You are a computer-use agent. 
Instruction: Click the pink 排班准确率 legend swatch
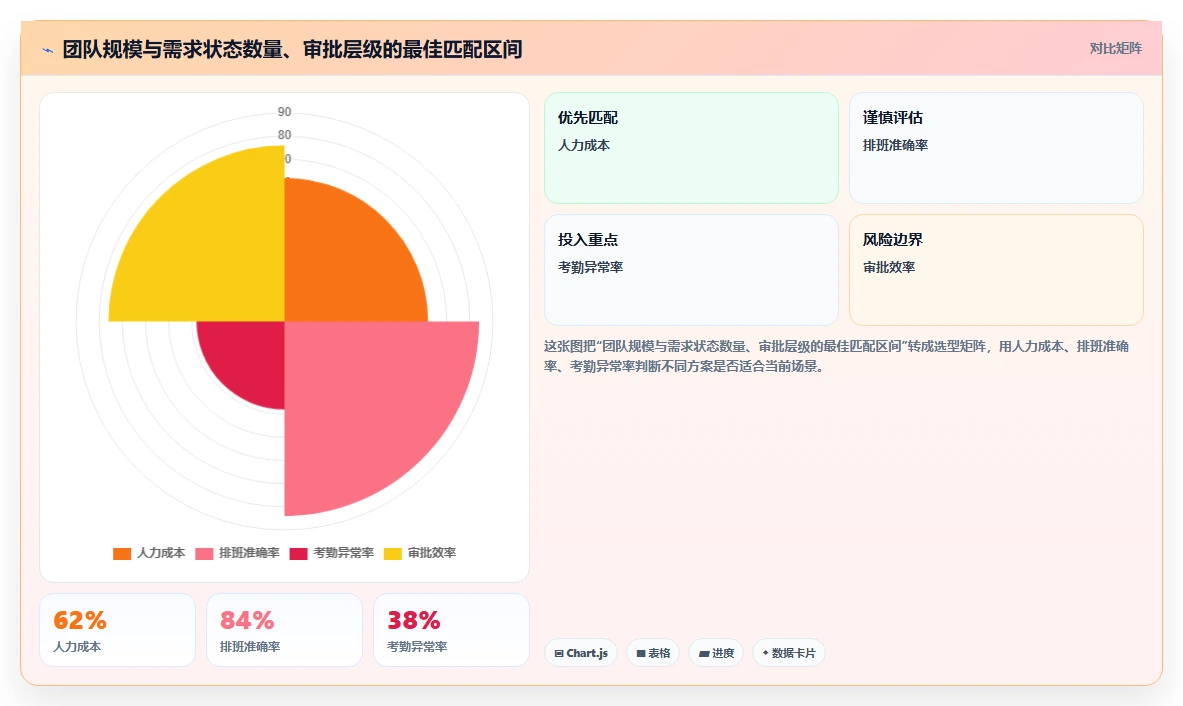click(x=204, y=554)
